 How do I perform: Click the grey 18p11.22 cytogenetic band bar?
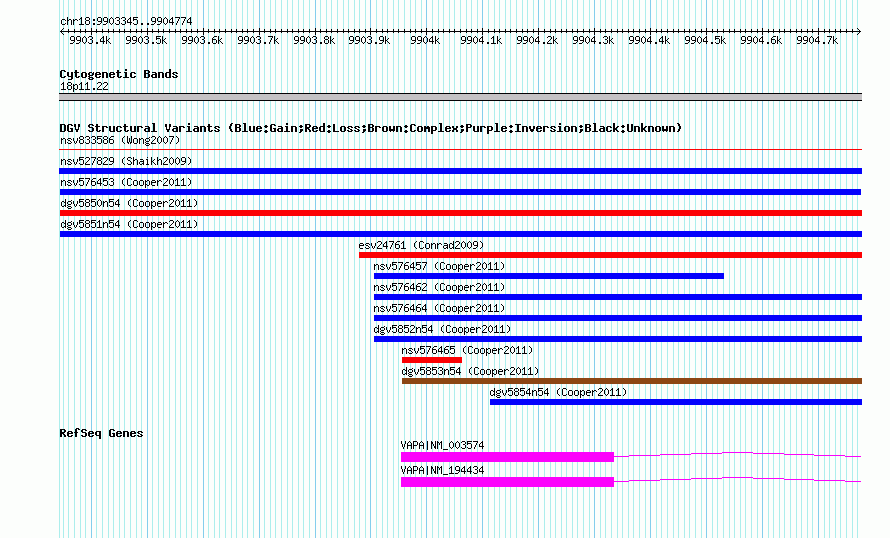click(460, 97)
